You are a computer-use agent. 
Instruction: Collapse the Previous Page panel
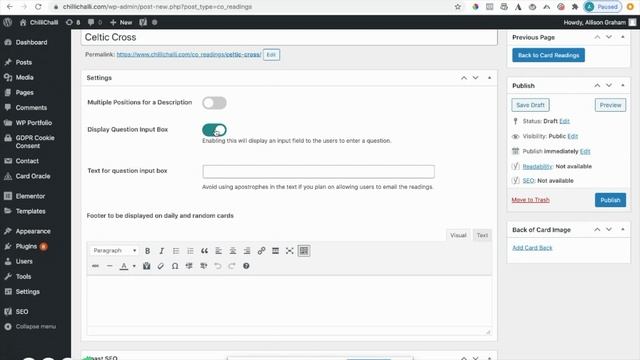coord(623,37)
